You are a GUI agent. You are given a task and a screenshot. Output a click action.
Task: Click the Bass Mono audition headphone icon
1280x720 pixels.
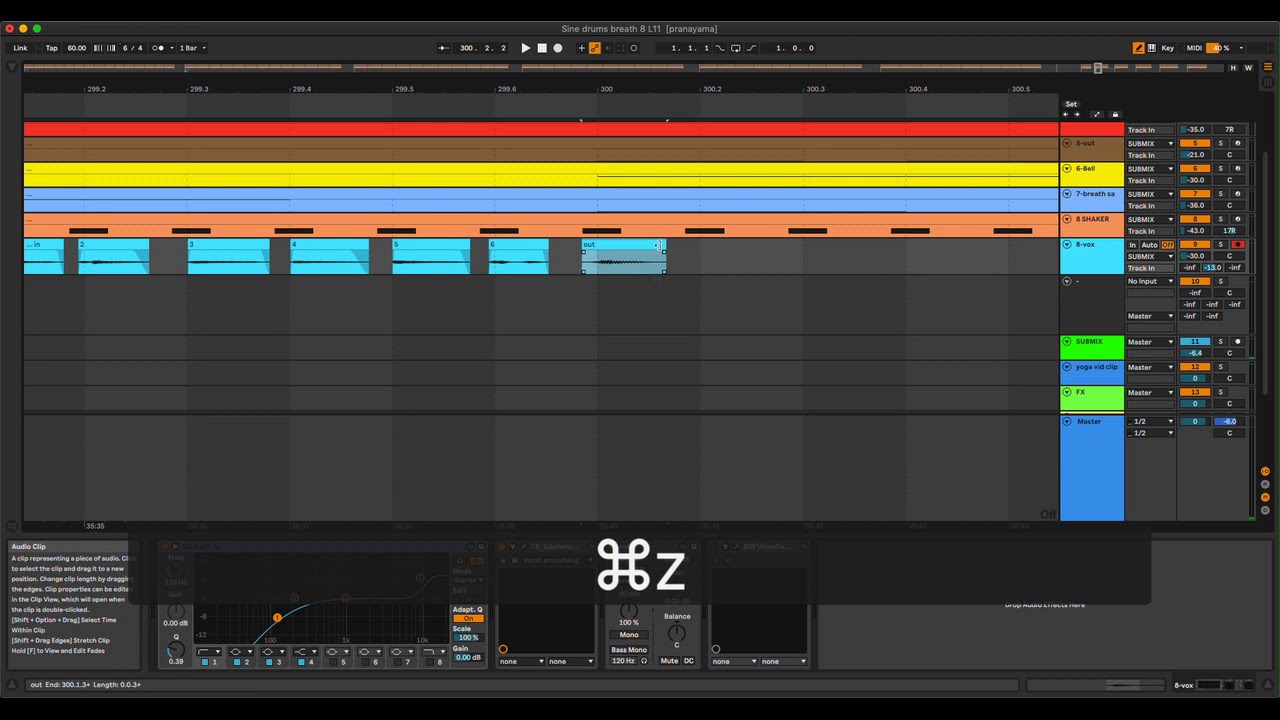pyautogui.click(x=644, y=661)
